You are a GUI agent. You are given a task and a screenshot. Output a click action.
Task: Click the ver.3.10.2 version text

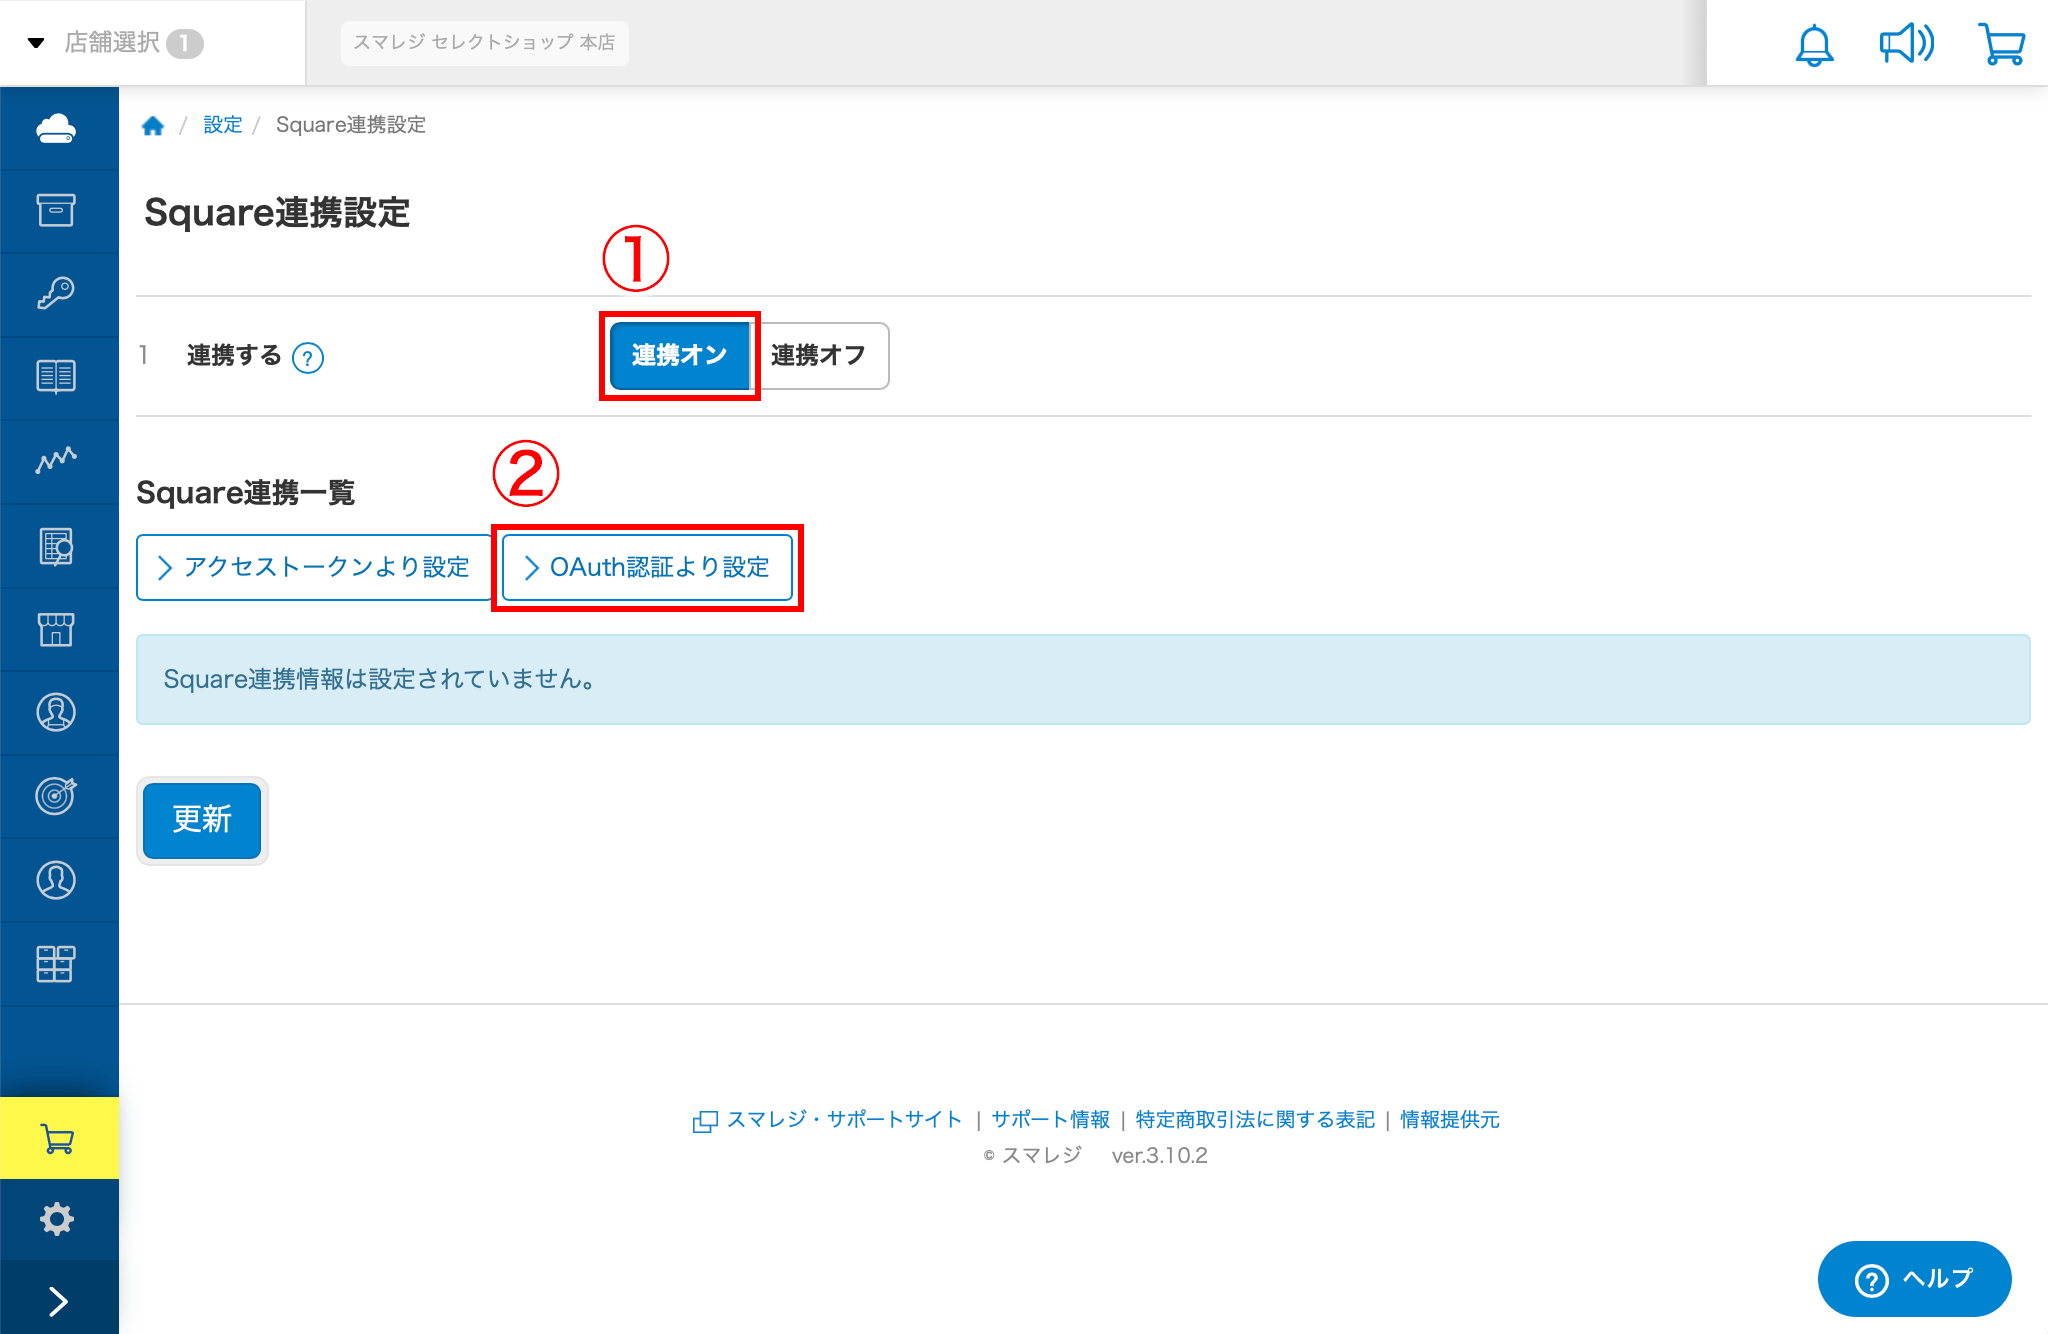1160,1156
